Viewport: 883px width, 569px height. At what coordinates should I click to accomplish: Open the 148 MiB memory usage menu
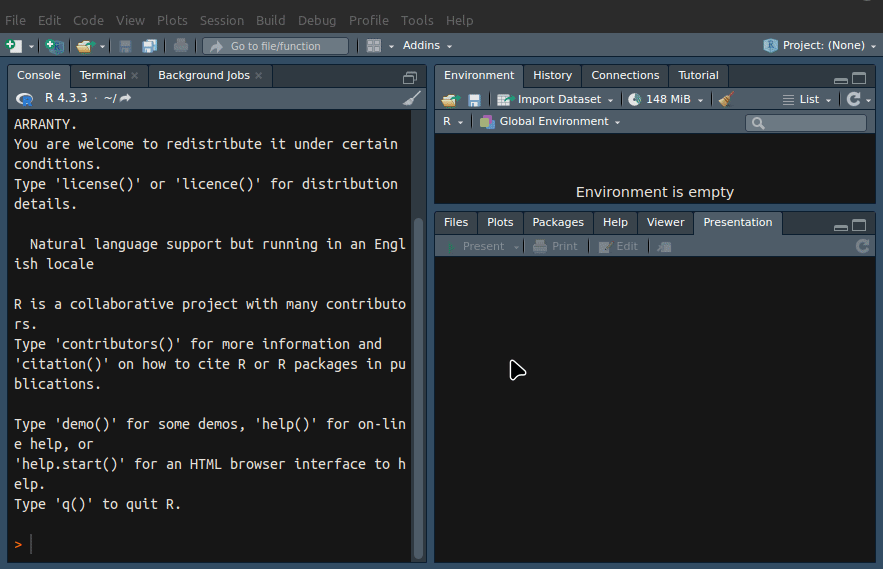click(670, 100)
